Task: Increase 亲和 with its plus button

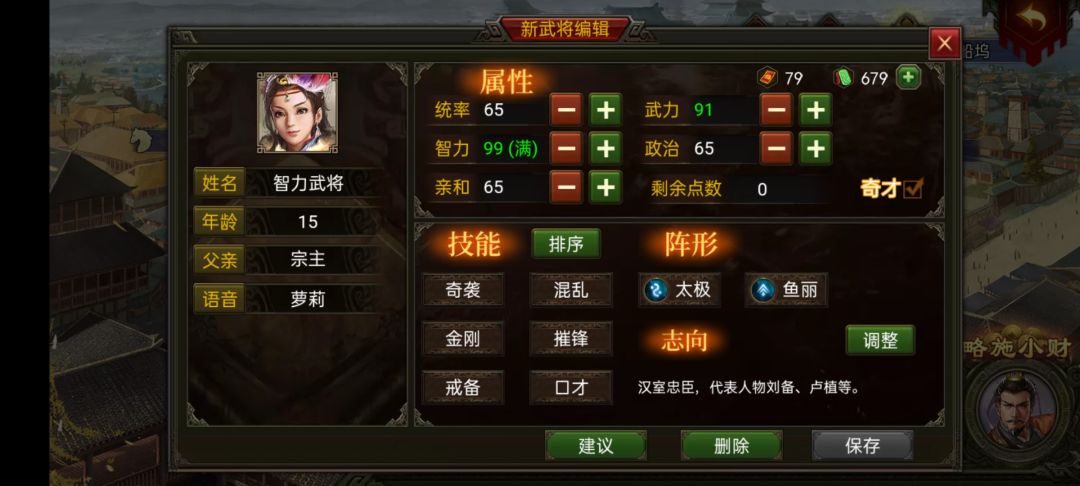Action: 605,187
